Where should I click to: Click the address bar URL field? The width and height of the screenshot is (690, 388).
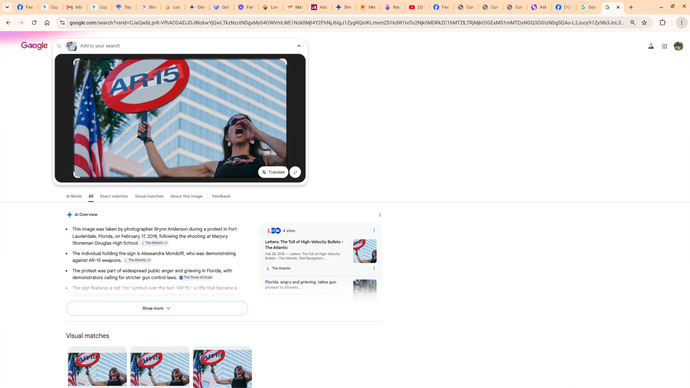346,22
